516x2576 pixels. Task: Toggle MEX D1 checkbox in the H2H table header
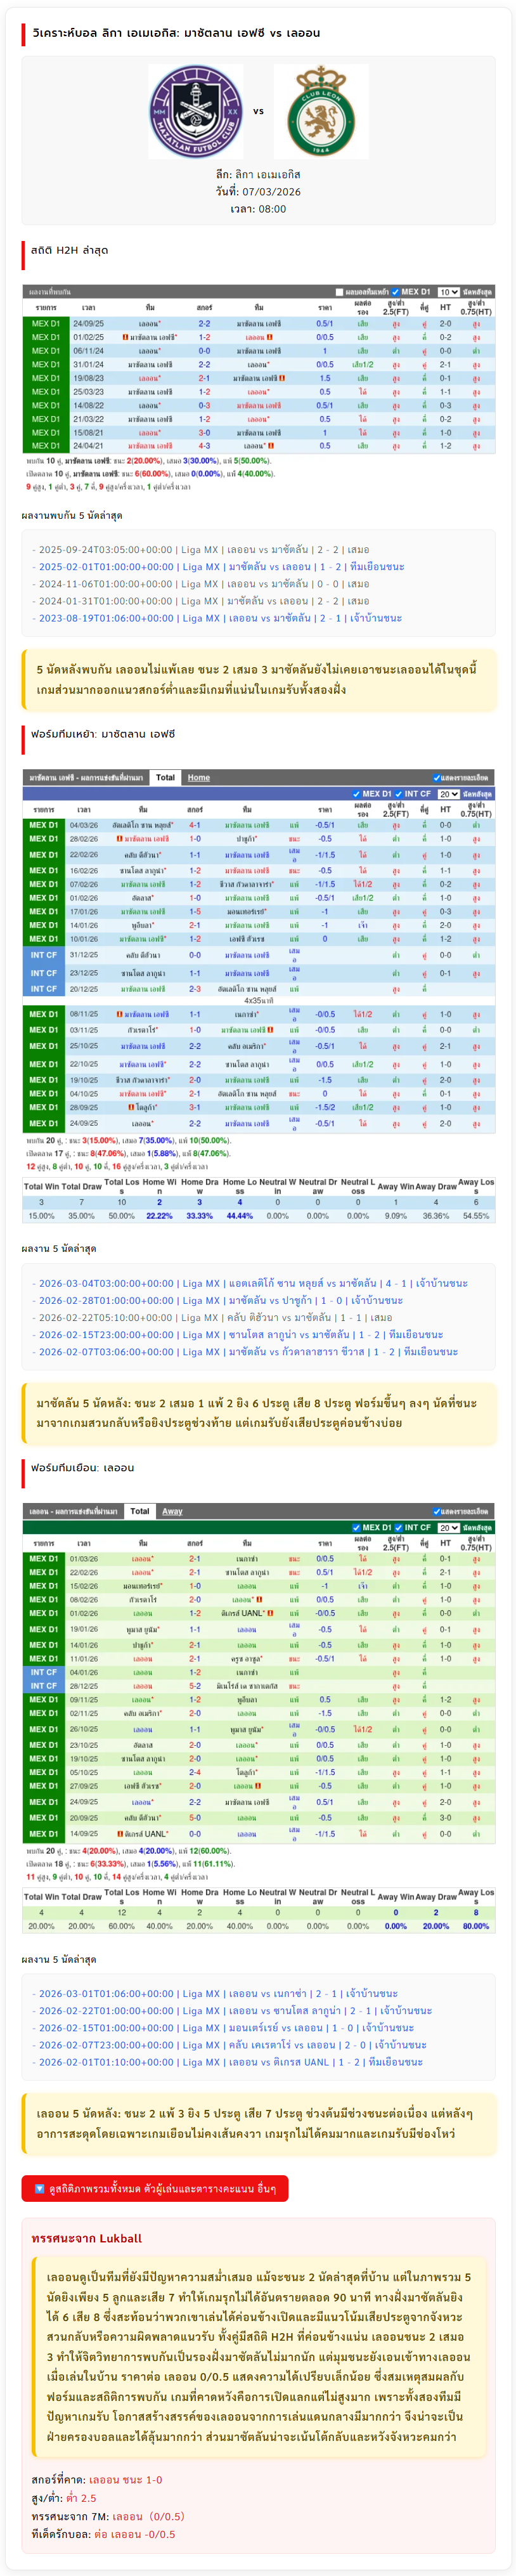tap(395, 292)
